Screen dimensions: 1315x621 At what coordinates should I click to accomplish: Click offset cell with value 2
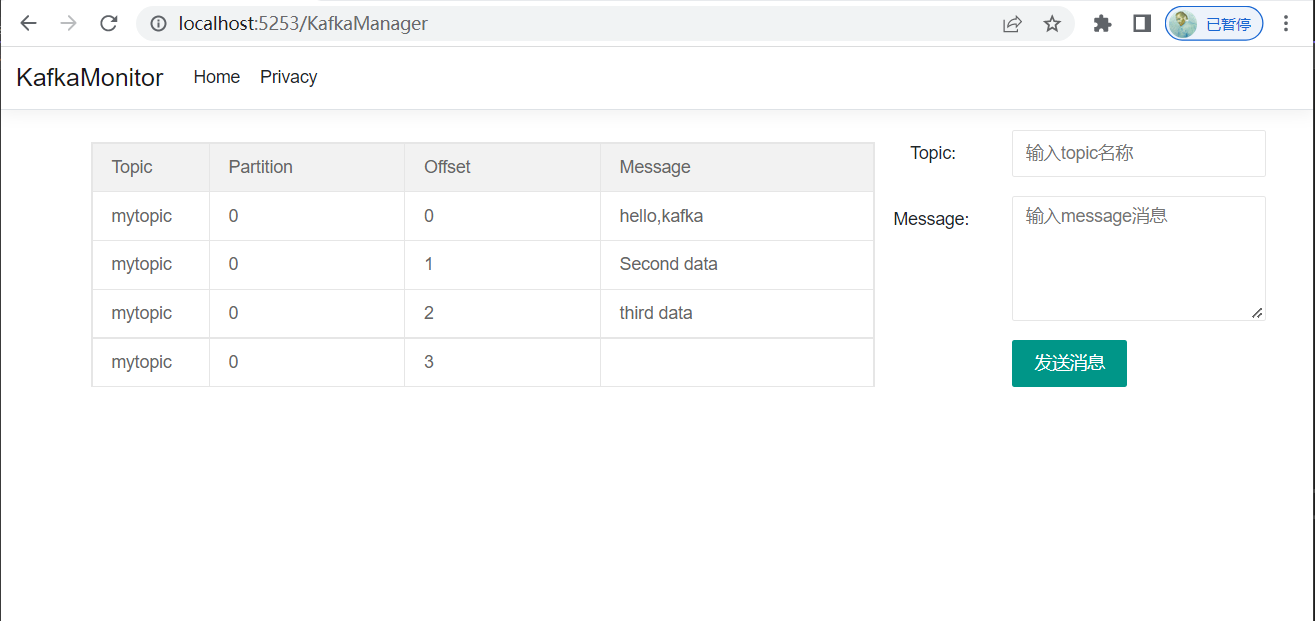(x=502, y=314)
